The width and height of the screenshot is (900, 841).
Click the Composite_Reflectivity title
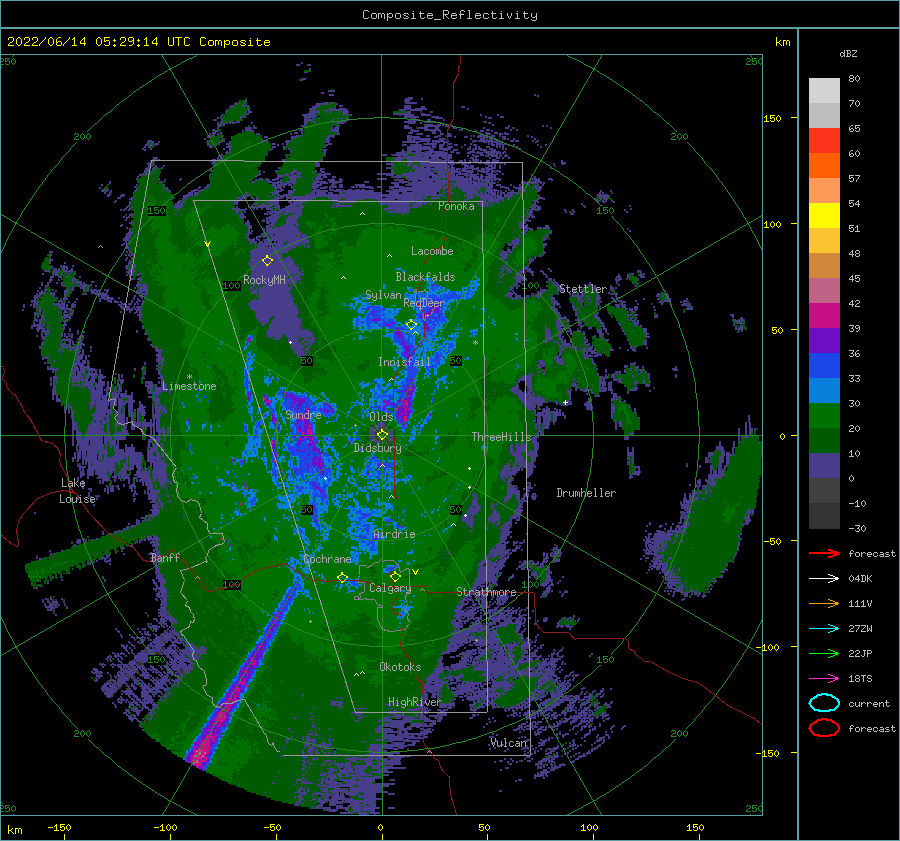point(450,15)
